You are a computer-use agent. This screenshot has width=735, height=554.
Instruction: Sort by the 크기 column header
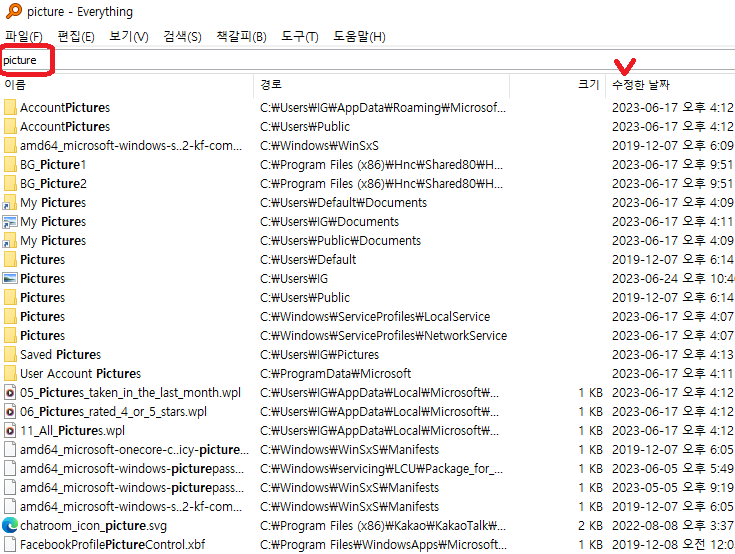tap(558, 85)
